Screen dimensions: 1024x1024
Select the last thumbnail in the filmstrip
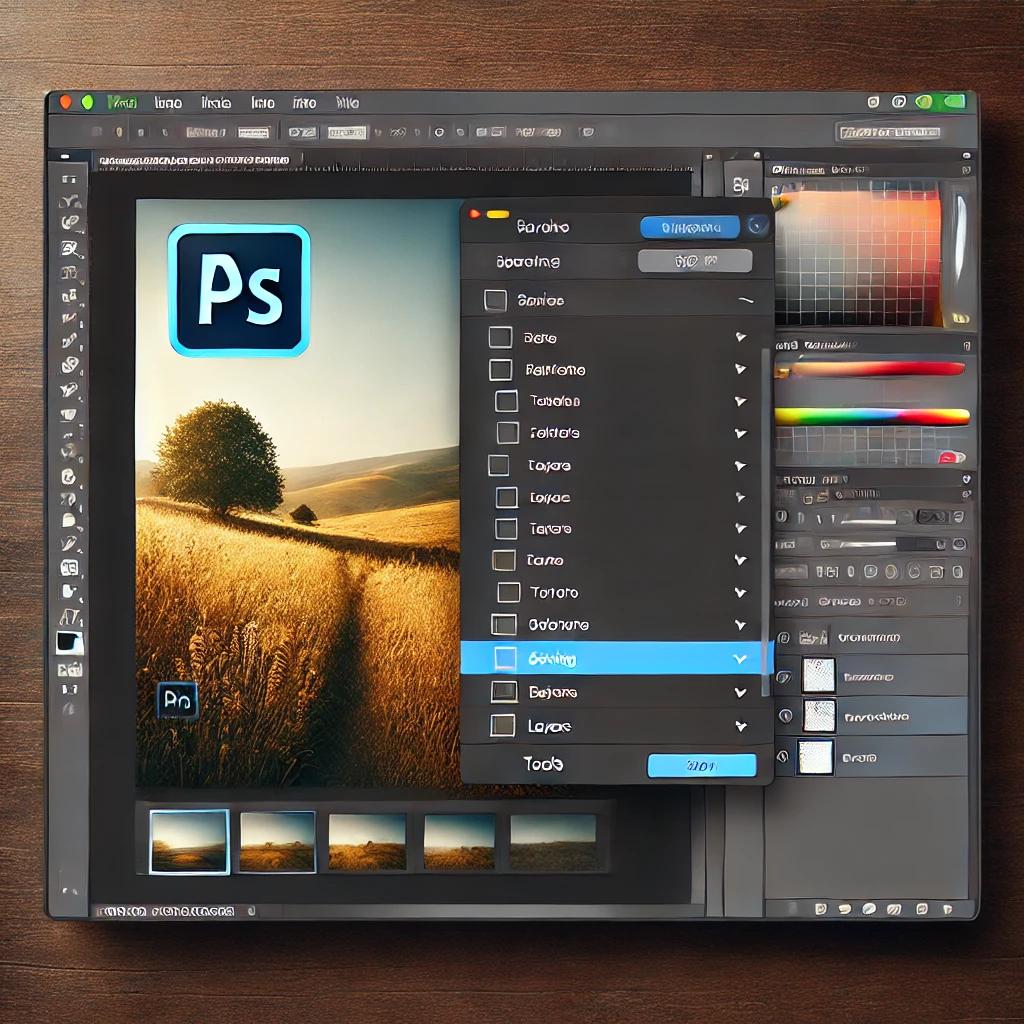coord(553,842)
